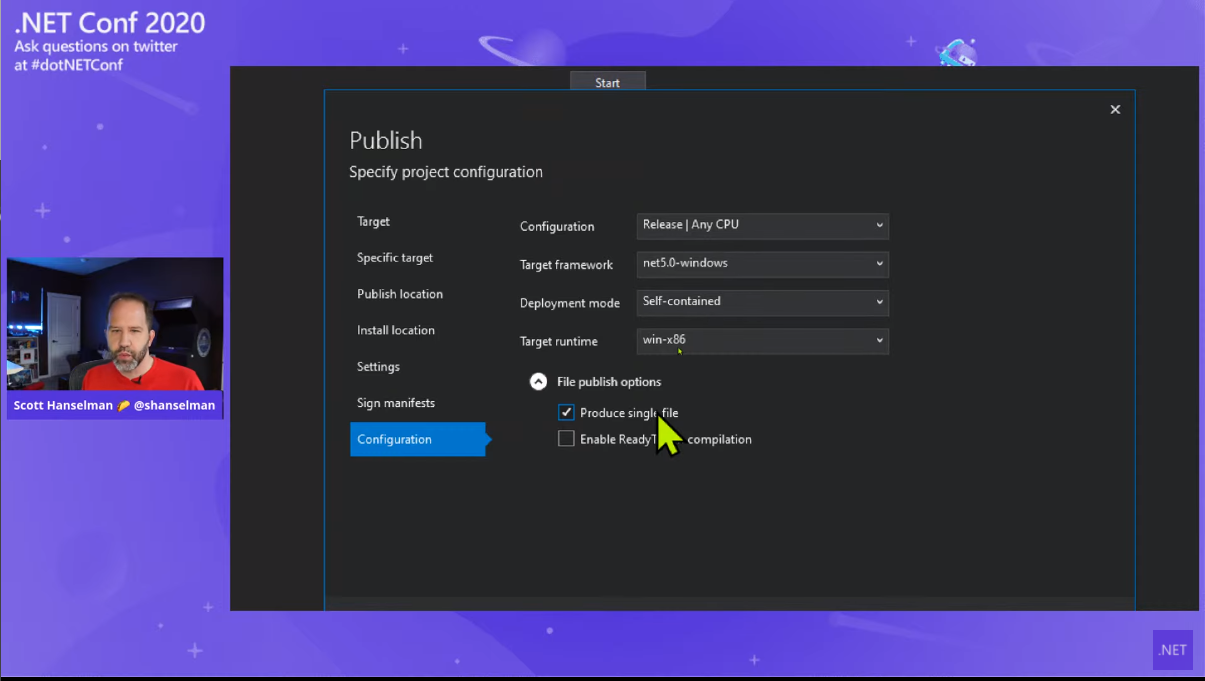This screenshot has height=681, width=1205.
Task: Open the Target runtime dropdown
Action: coord(762,341)
